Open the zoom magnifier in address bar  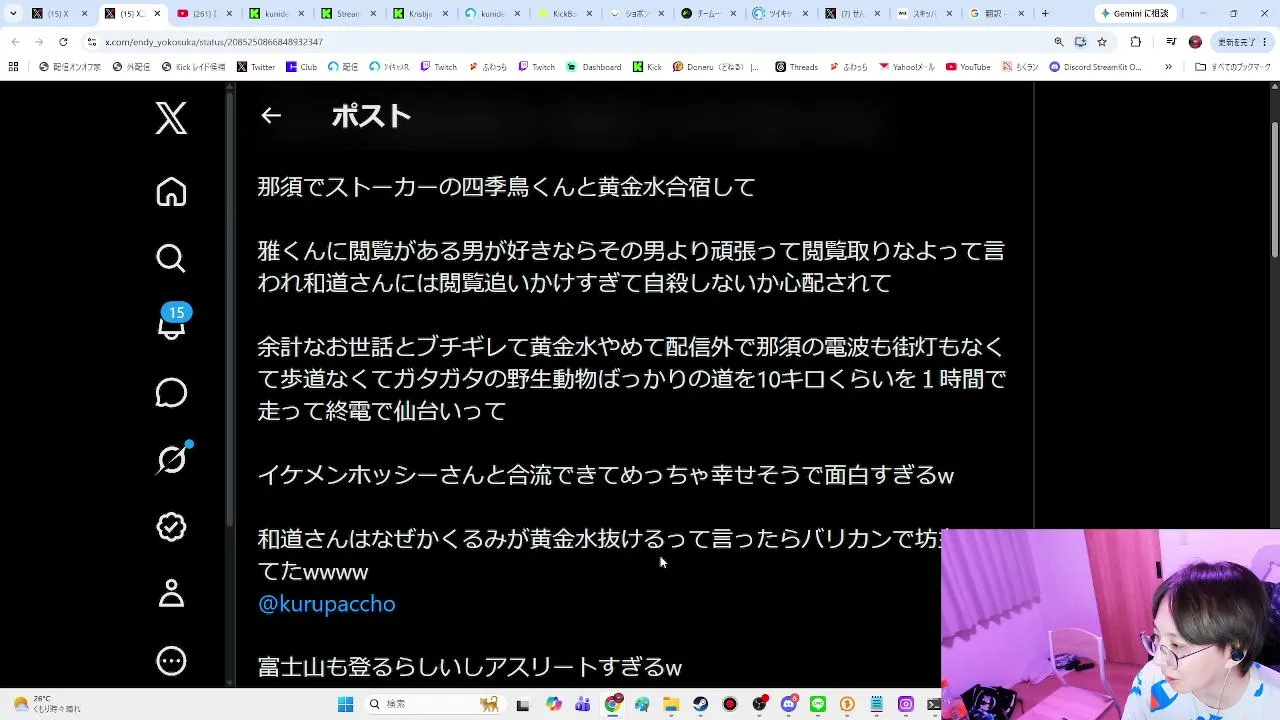pos(1059,42)
